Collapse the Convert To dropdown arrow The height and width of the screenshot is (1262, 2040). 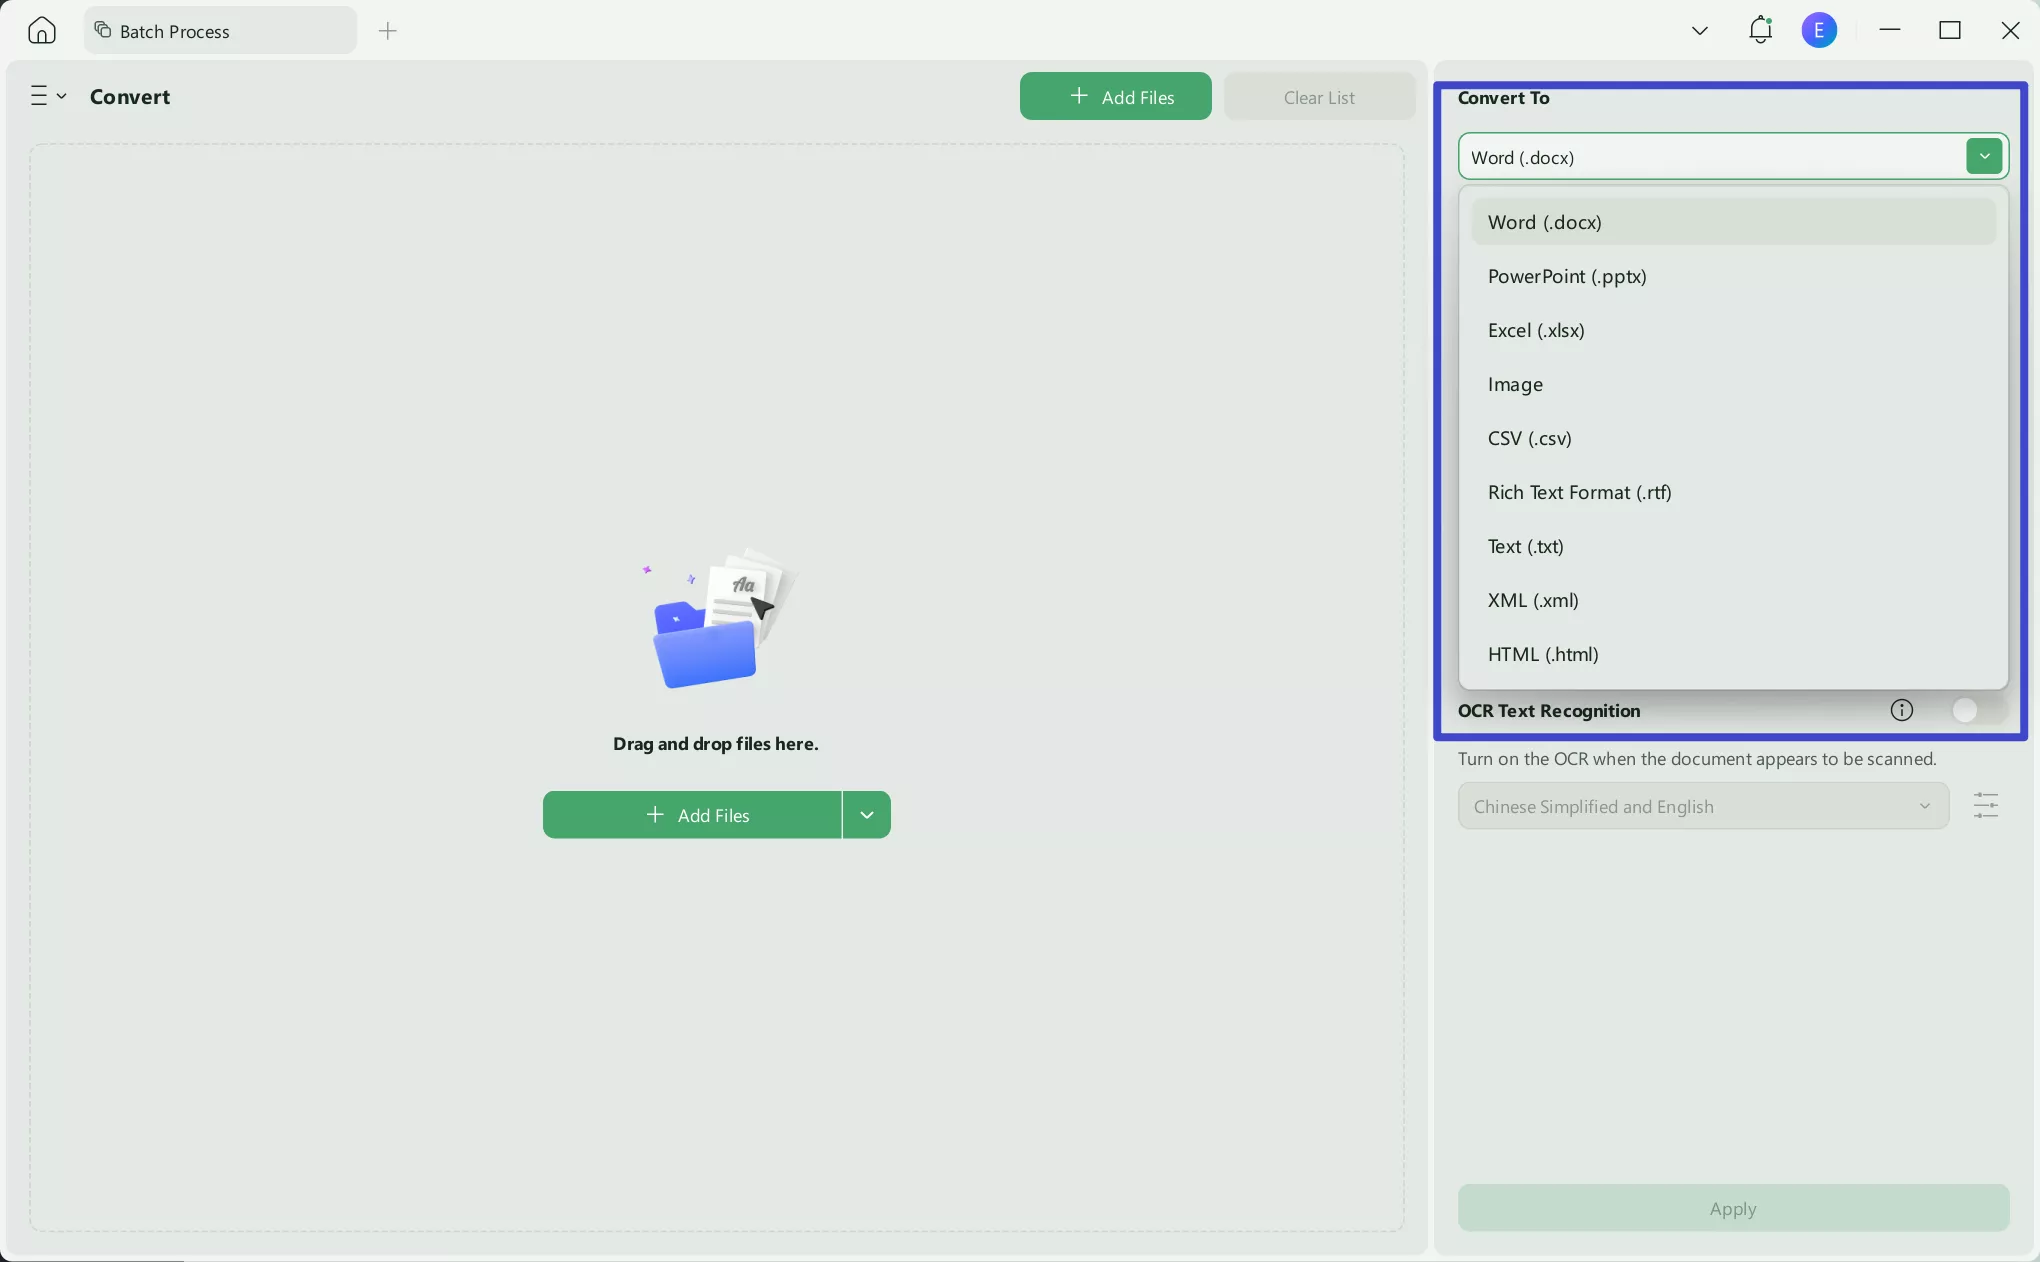click(1984, 156)
